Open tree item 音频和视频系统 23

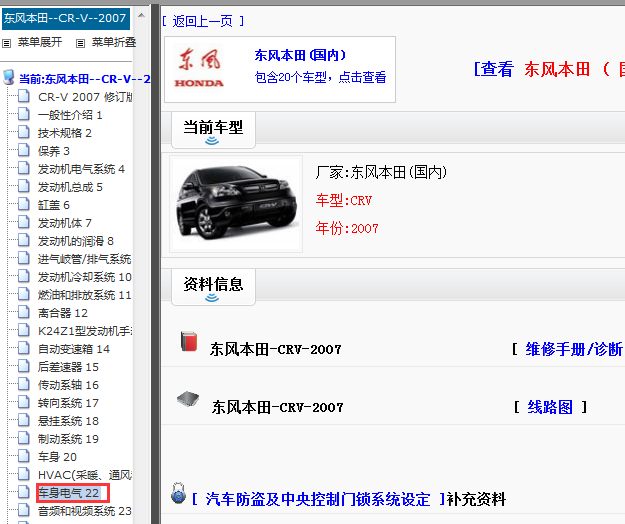click(x=85, y=511)
